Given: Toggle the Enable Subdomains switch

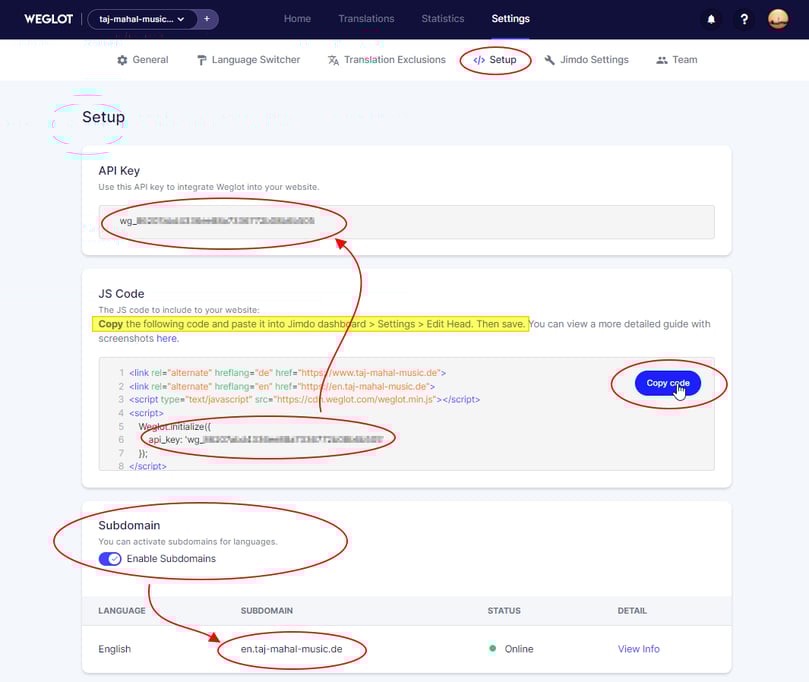Looking at the screenshot, I should point(110,559).
